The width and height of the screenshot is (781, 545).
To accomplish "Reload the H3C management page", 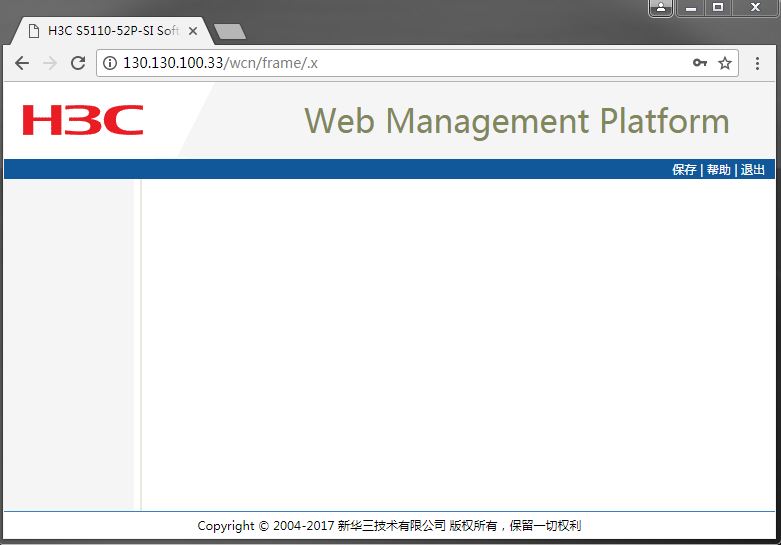I will 78,63.
